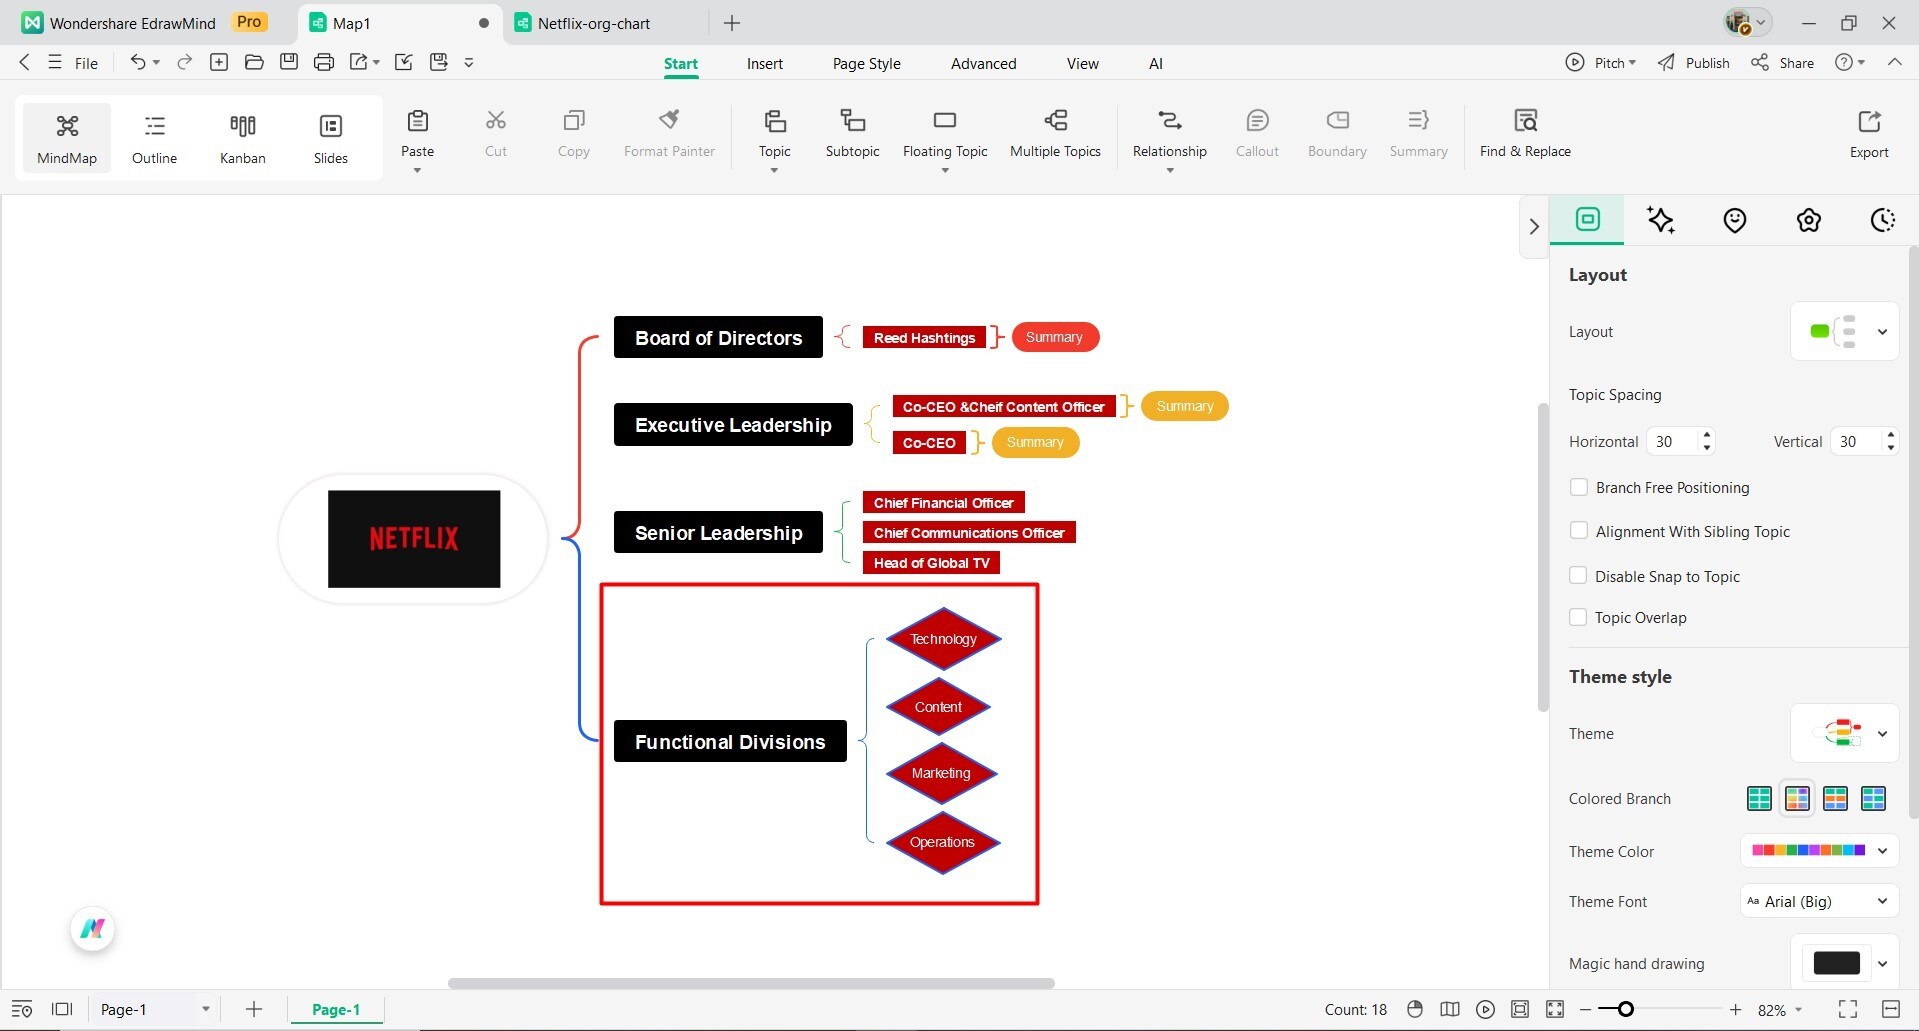This screenshot has height=1031, width=1919.
Task: Open the history clock panel tab
Action: click(x=1882, y=220)
